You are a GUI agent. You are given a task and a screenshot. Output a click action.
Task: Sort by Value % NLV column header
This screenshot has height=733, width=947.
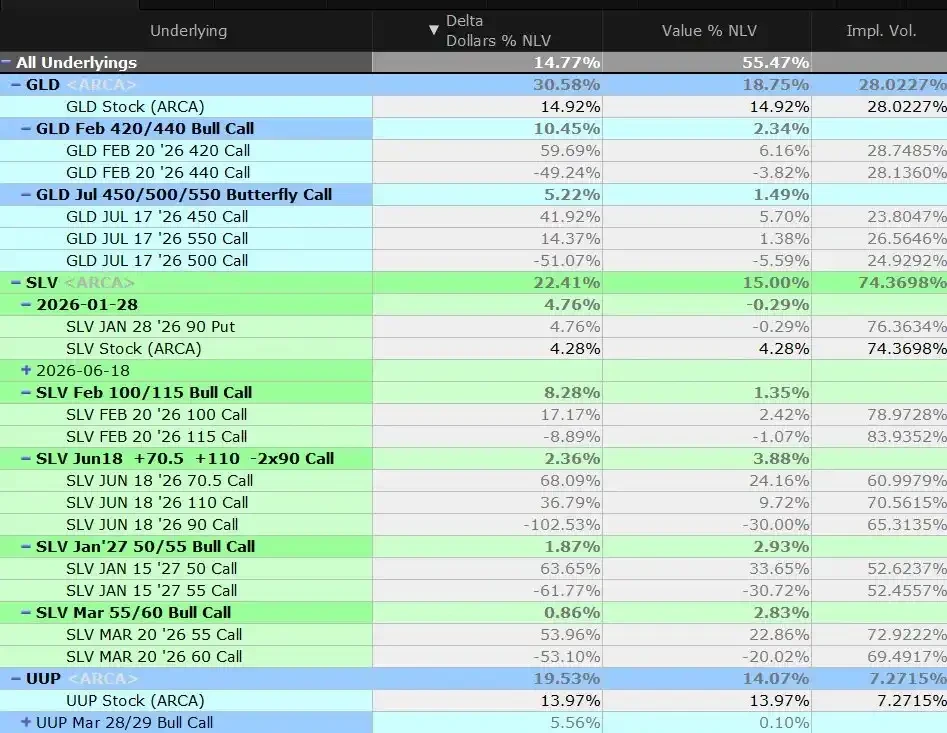(x=709, y=31)
